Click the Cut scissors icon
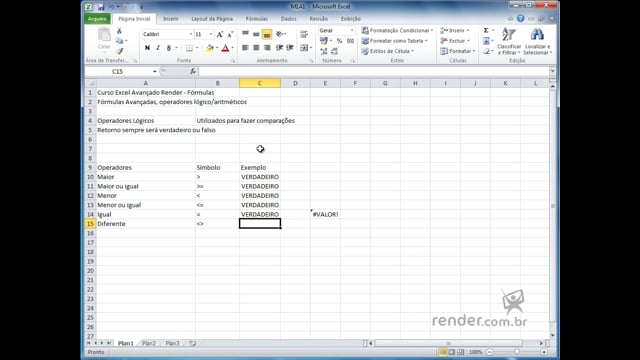 (x=119, y=31)
